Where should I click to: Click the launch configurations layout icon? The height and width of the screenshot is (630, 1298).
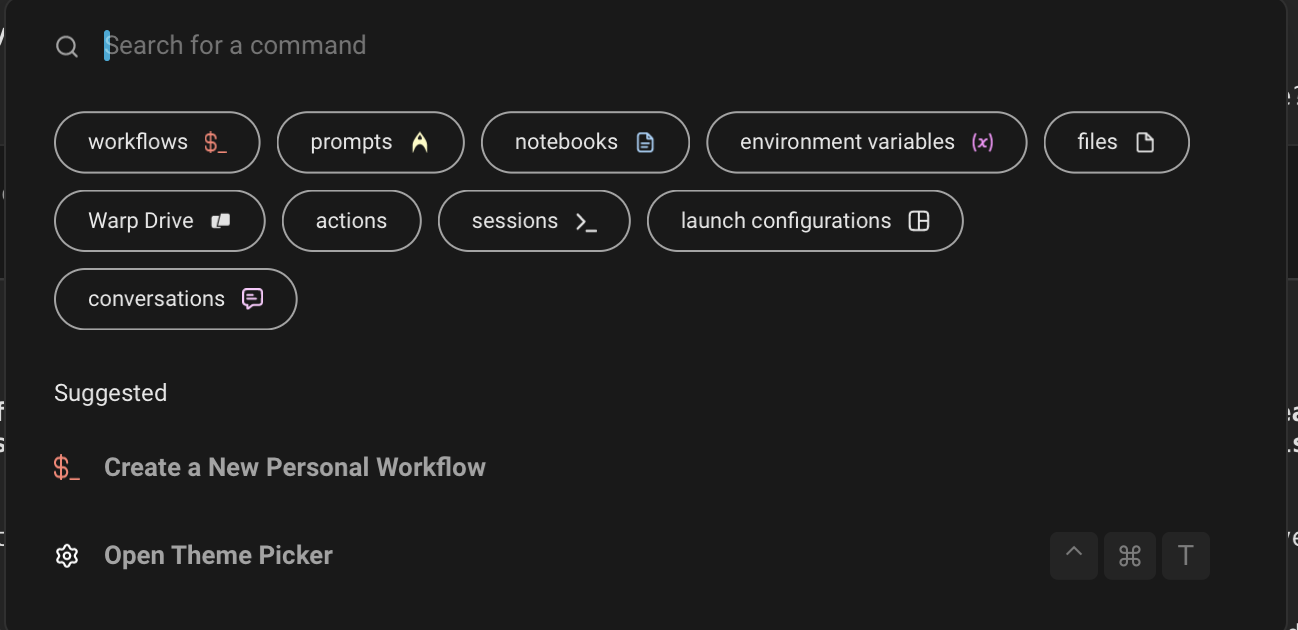pyautogui.click(x=919, y=221)
